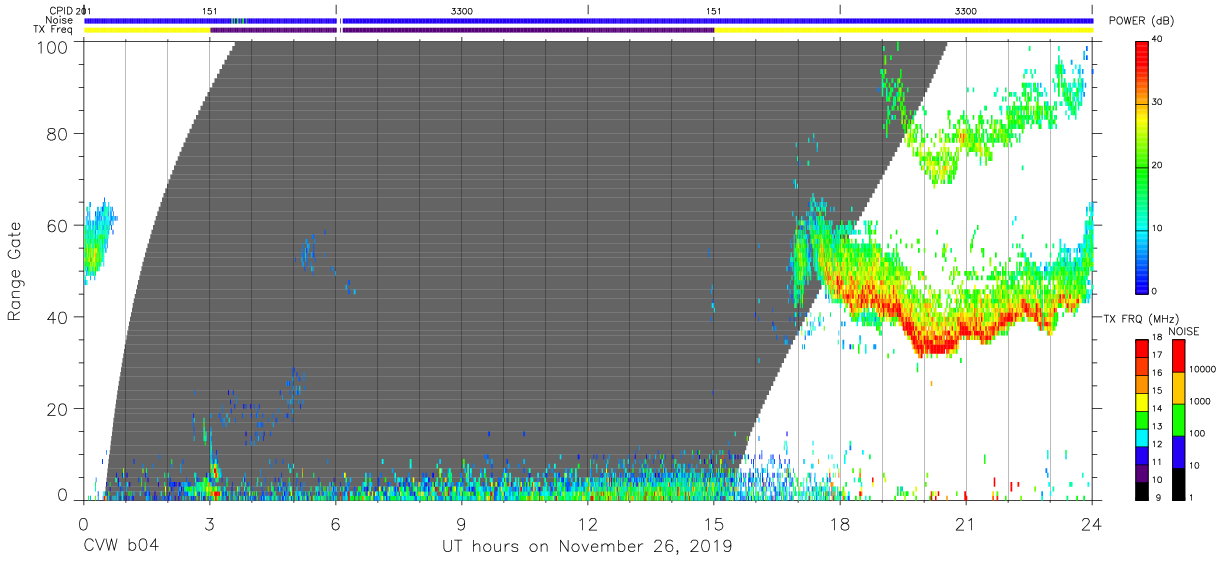
Task: Click the 100 tick on Range Gate axis
Action: pos(54,46)
